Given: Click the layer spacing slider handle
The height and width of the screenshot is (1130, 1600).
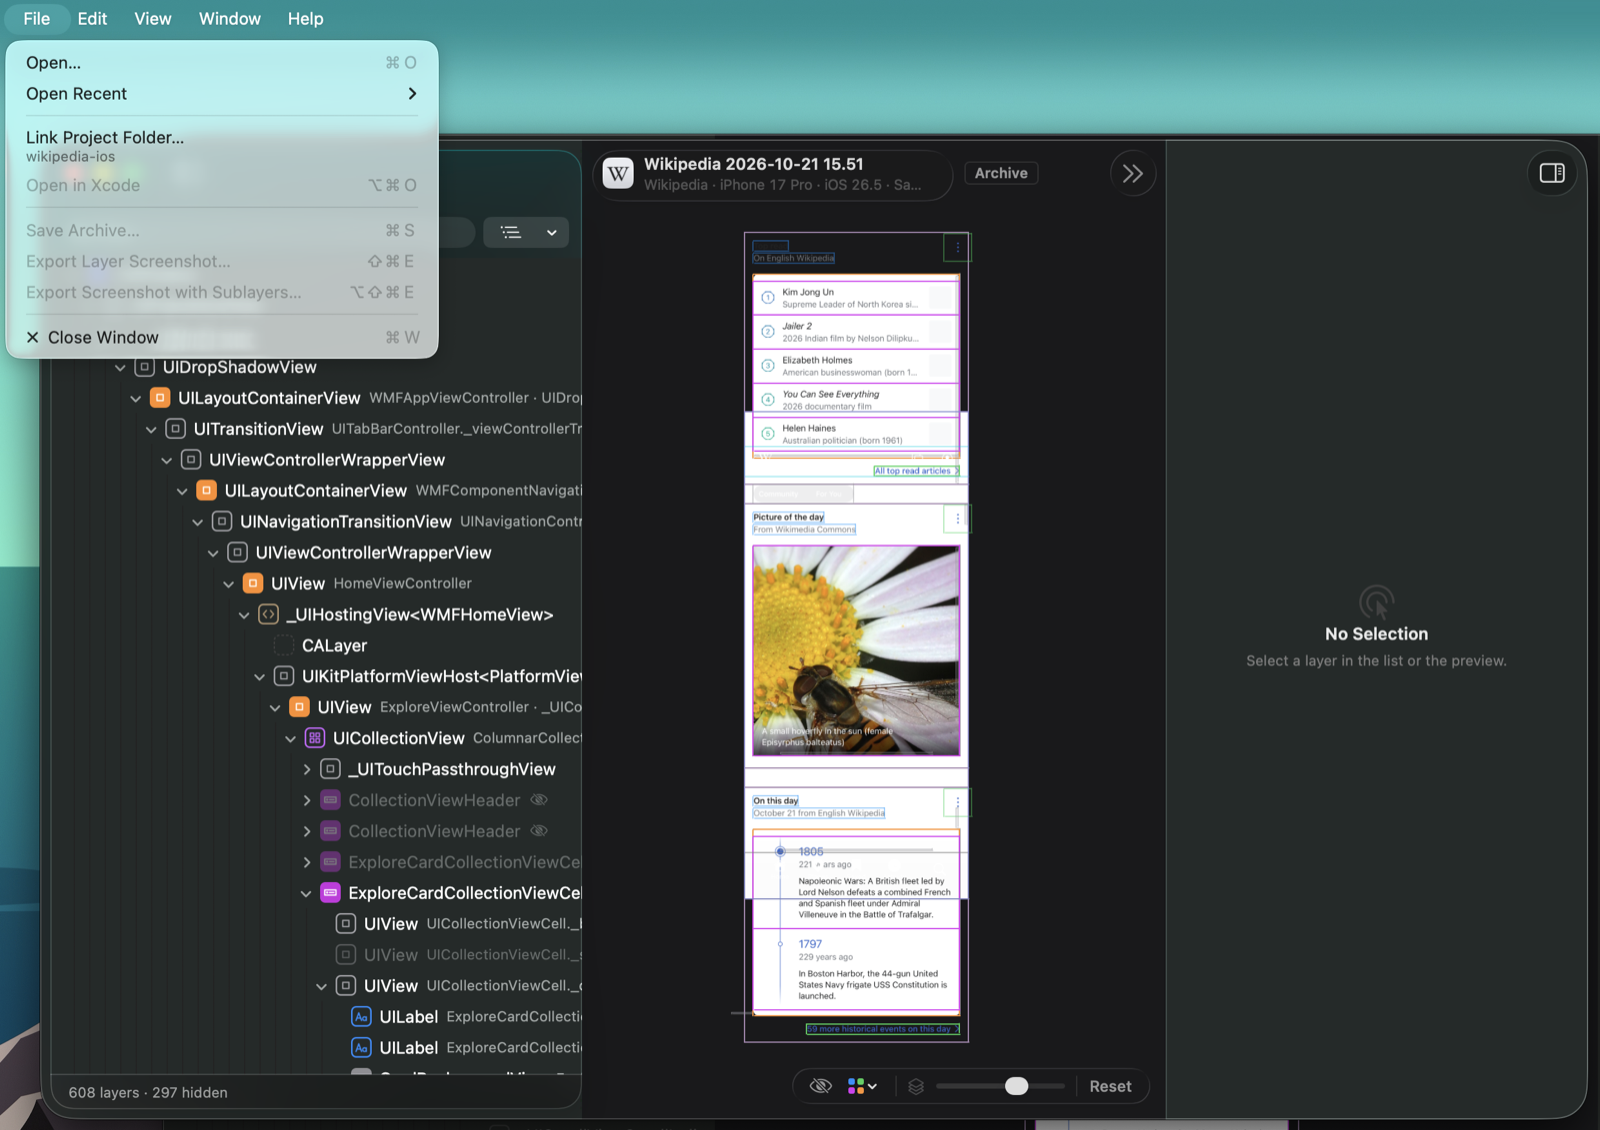Looking at the screenshot, I should pos(1016,1086).
